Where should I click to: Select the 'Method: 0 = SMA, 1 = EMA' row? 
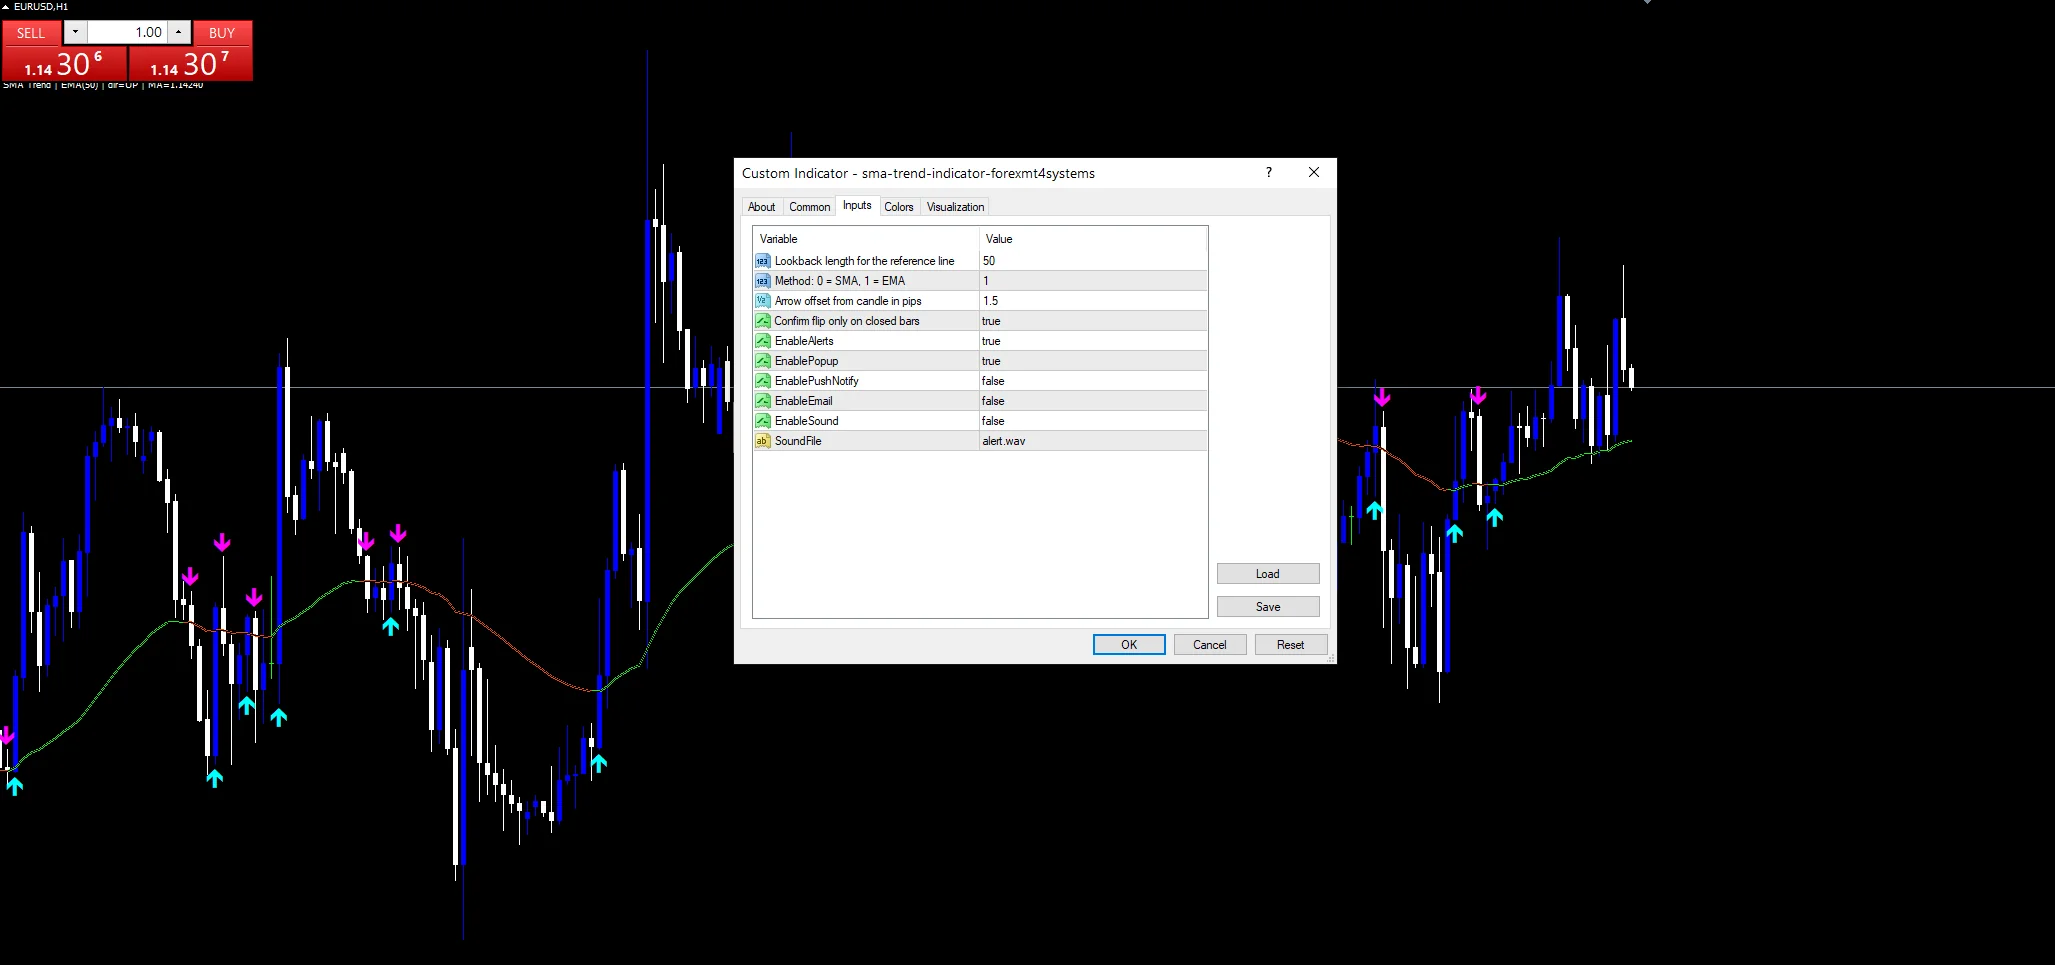(980, 281)
